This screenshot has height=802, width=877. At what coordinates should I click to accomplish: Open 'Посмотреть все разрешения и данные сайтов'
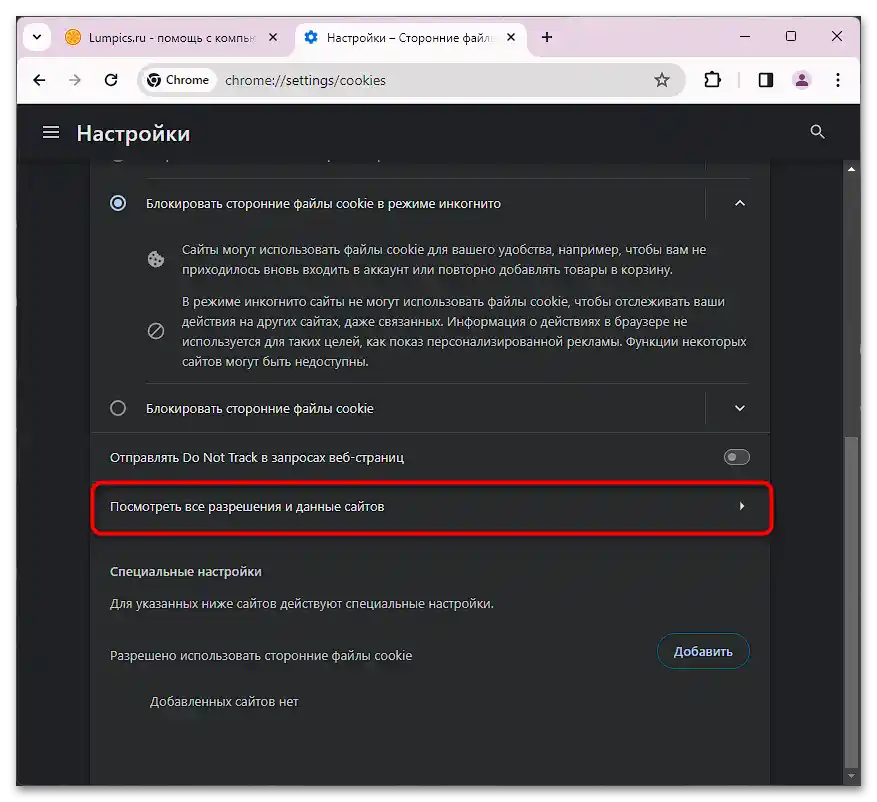[430, 507]
